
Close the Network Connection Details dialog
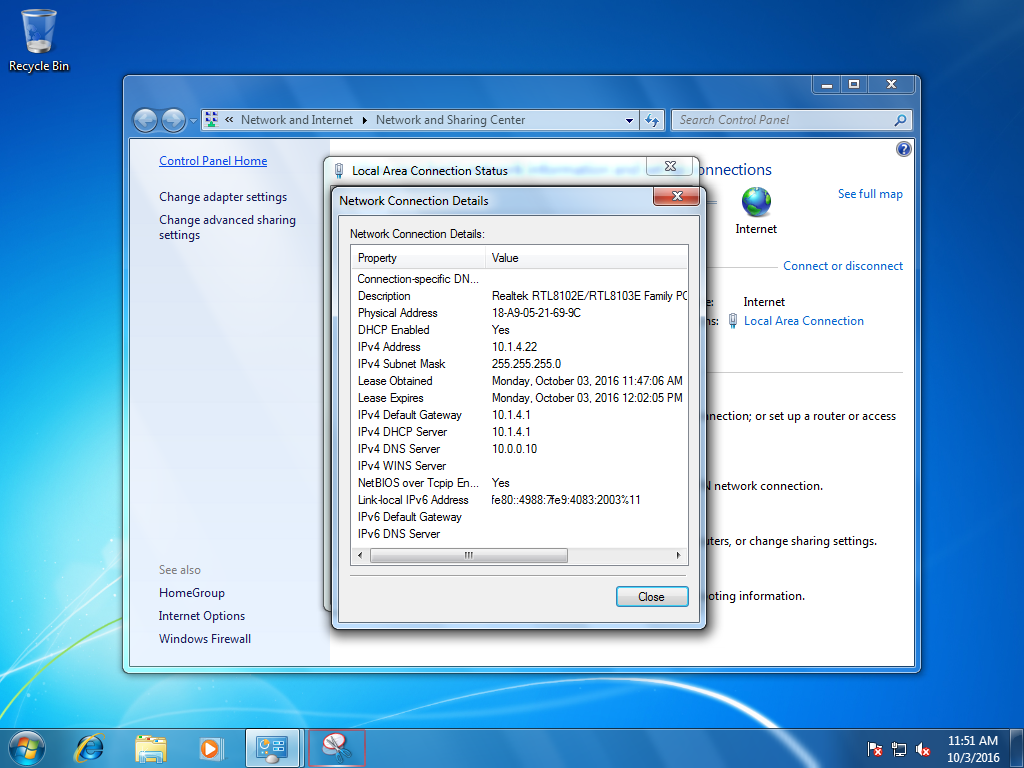click(x=677, y=196)
